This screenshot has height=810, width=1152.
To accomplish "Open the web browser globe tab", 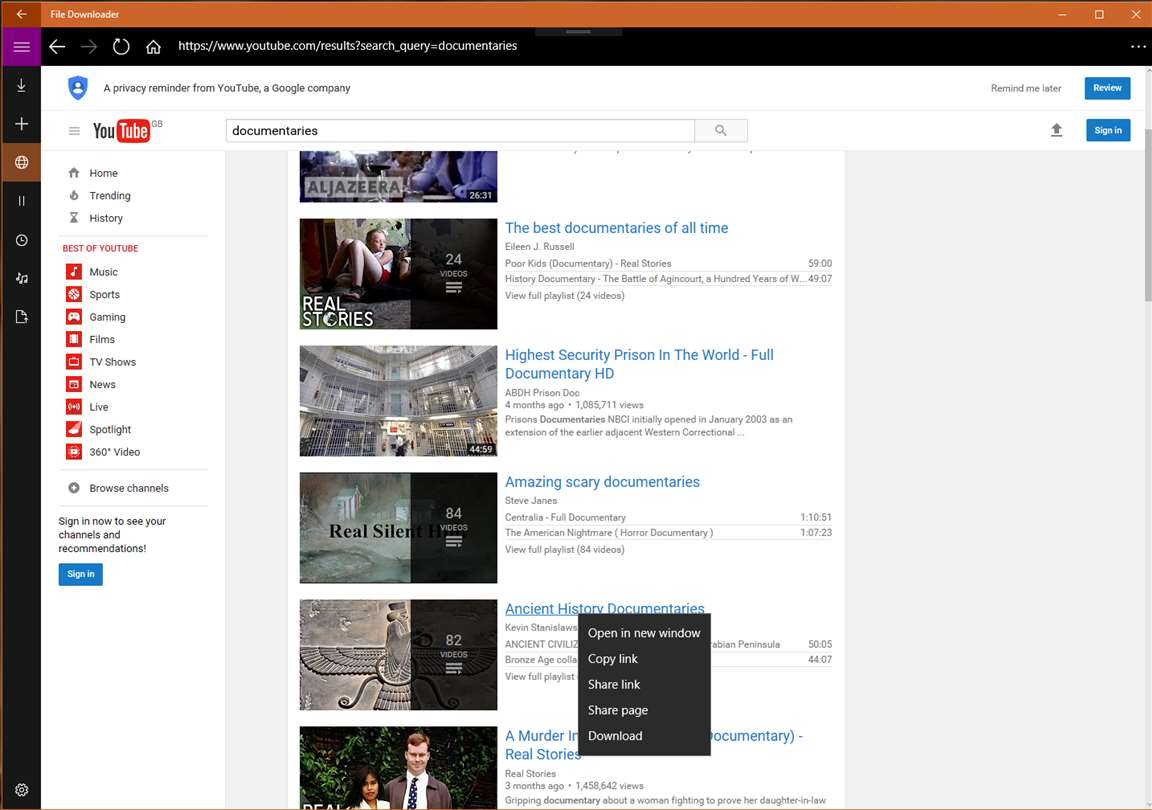I will [x=21, y=162].
